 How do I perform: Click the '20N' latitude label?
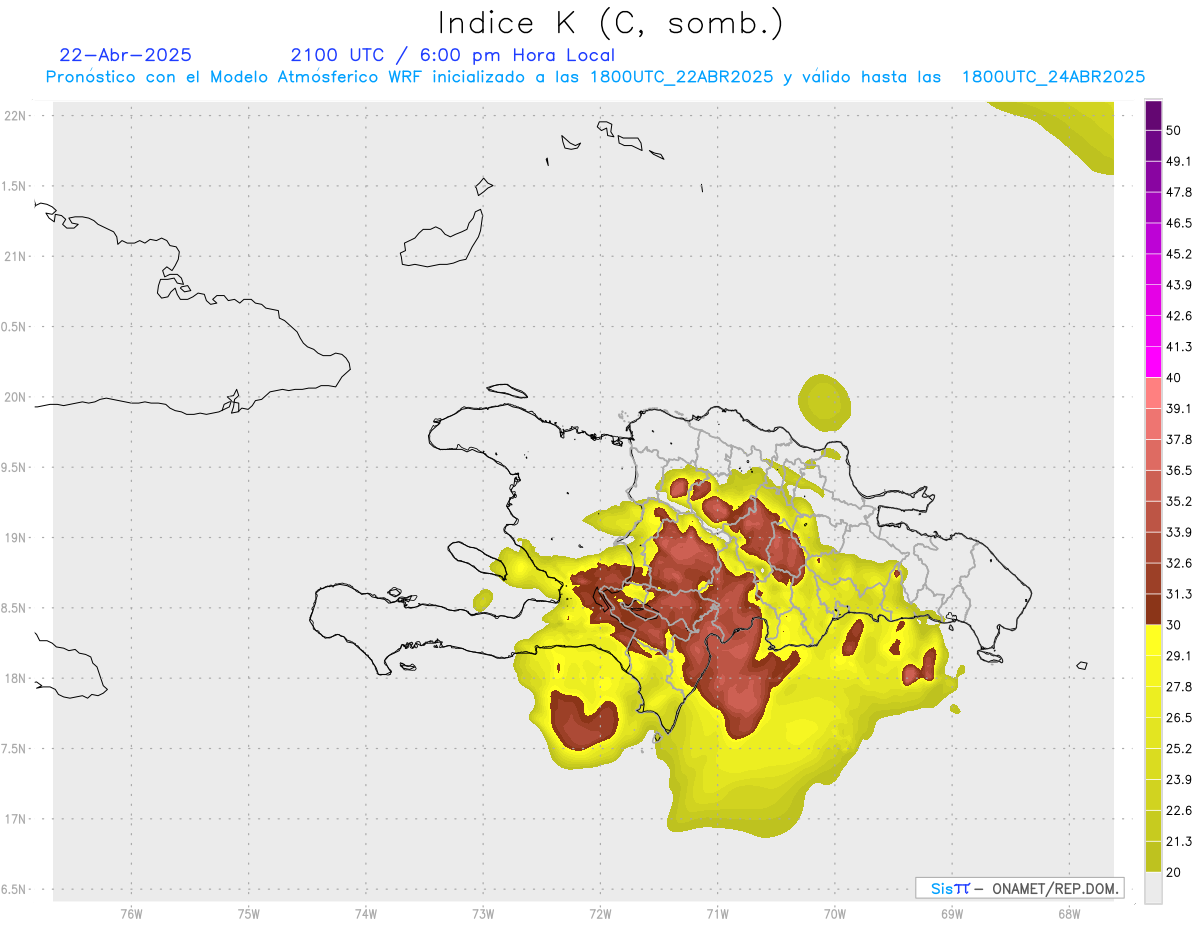coord(16,397)
